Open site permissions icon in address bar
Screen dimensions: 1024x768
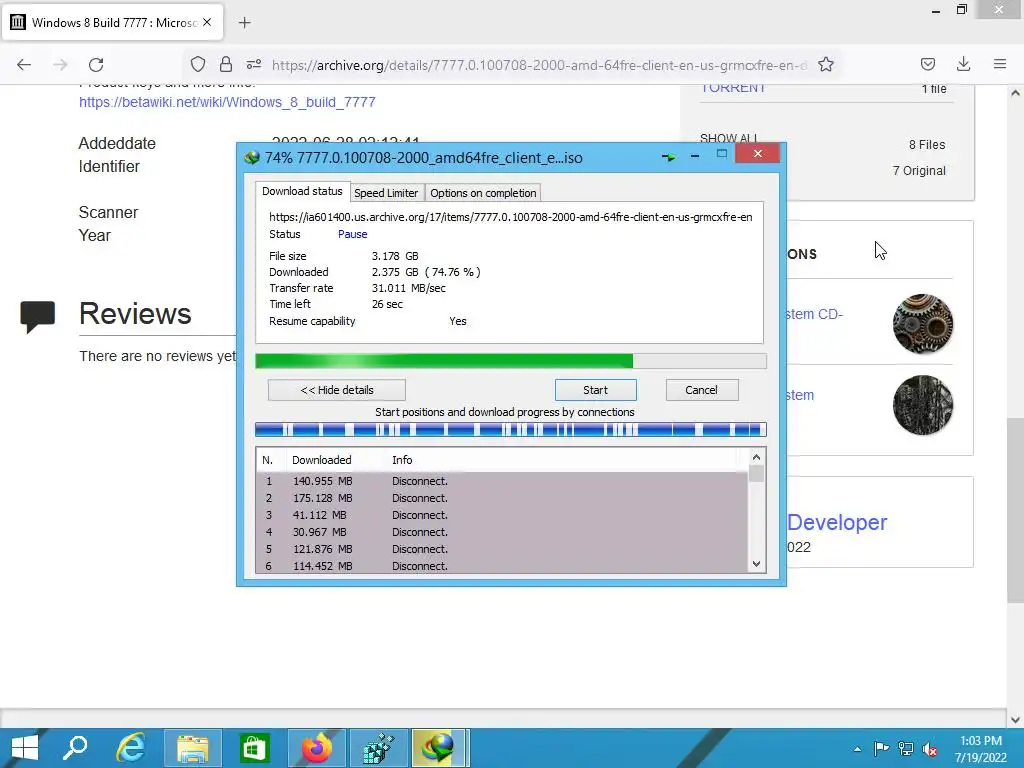(254, 64)
